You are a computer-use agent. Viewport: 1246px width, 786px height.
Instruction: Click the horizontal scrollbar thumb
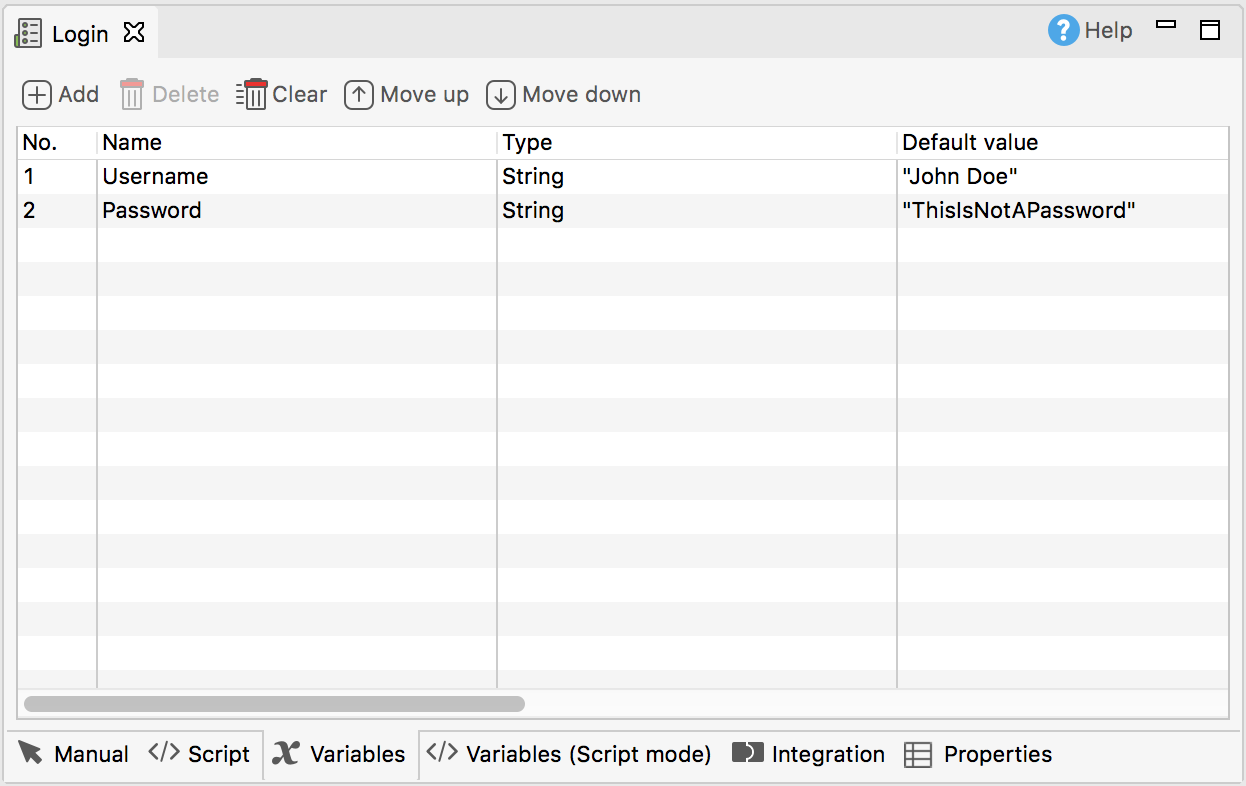(x=274, y=704)
